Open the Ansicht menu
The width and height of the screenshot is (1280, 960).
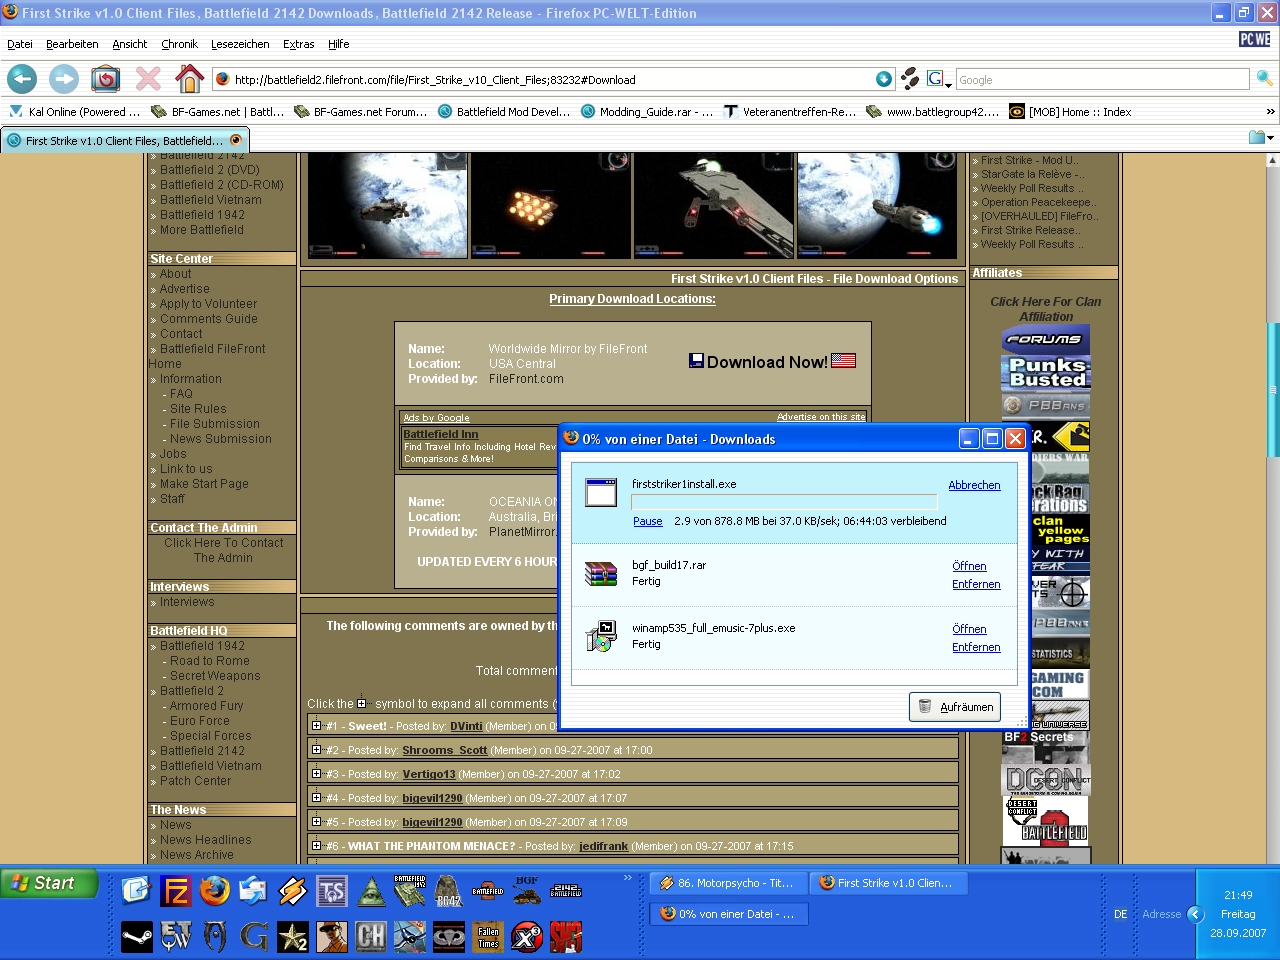point(130,44)
